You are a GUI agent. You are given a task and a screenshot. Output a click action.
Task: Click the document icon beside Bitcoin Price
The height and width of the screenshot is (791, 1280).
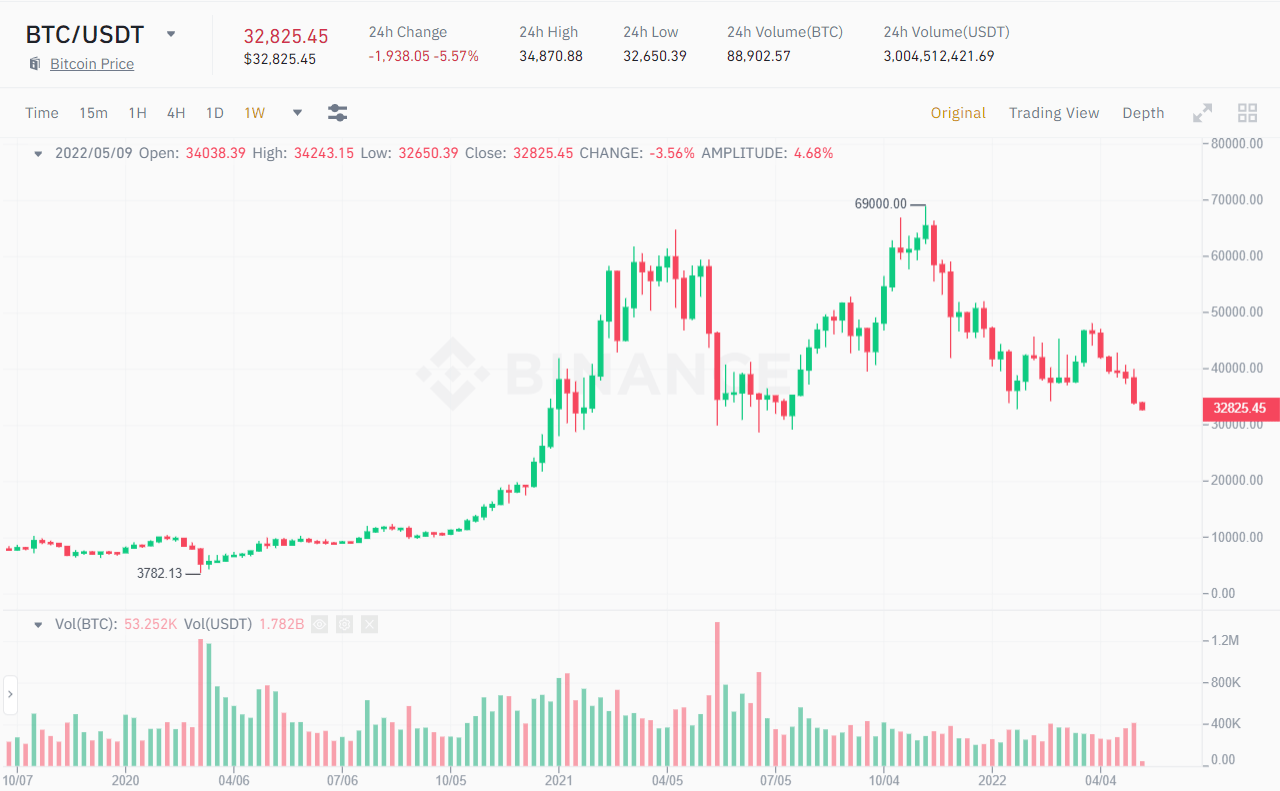point(36,64)
